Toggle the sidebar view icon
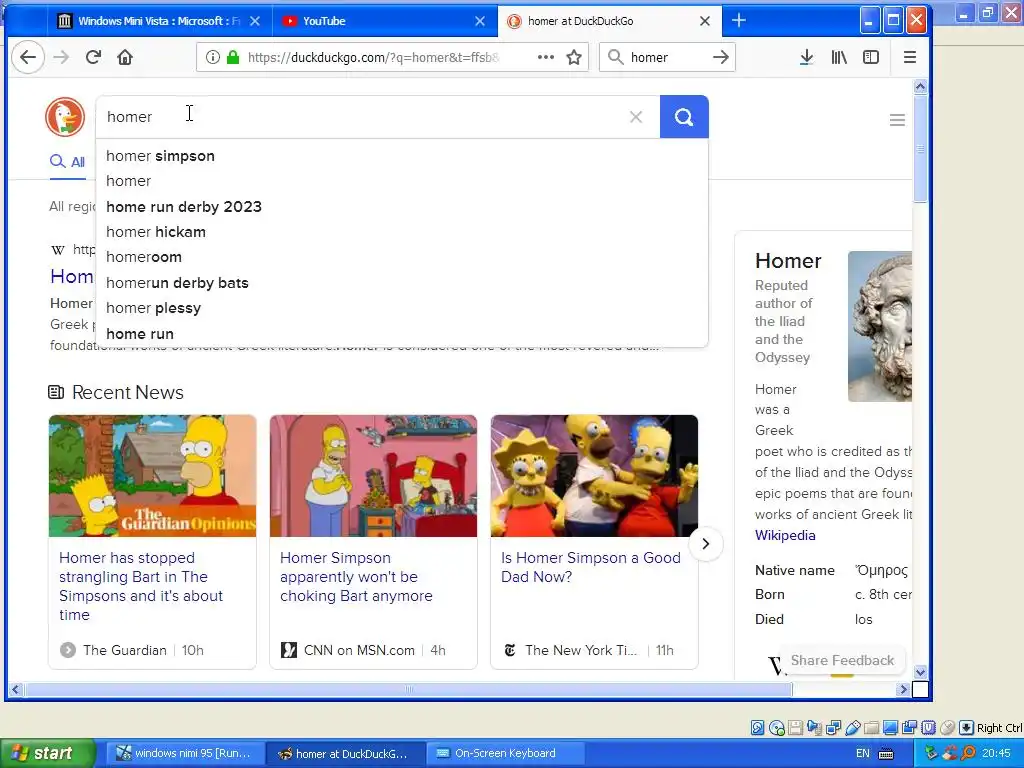1024x768 pixels. coord(871,57)
